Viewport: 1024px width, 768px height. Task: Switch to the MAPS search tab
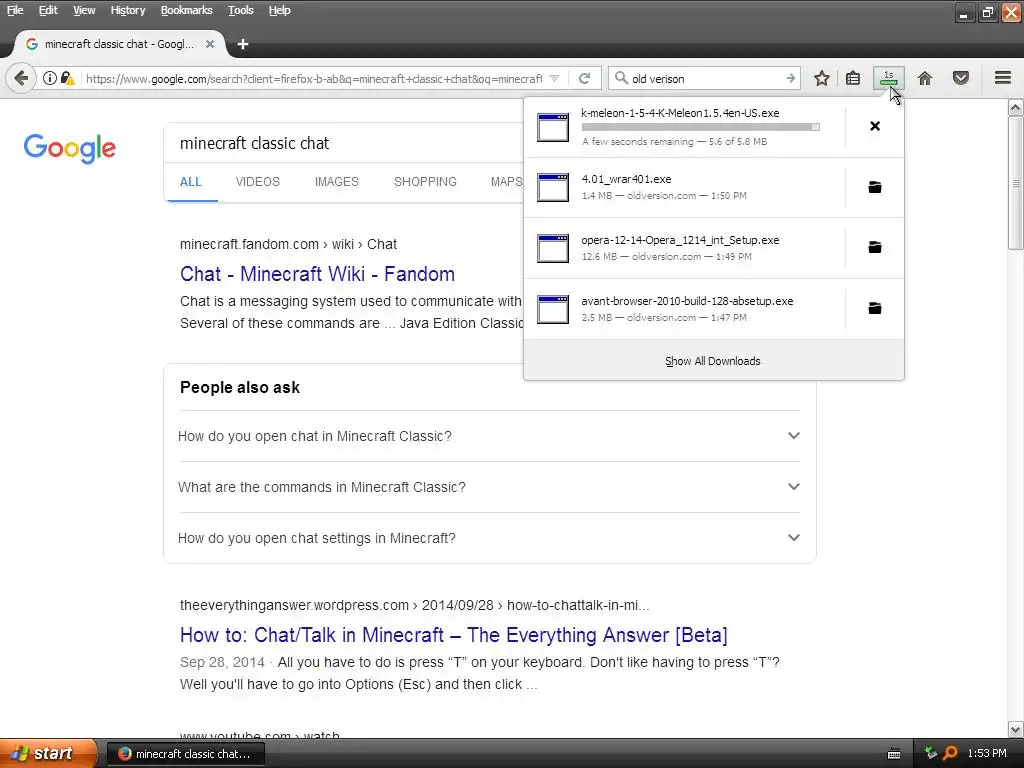(x=507, y=182)
